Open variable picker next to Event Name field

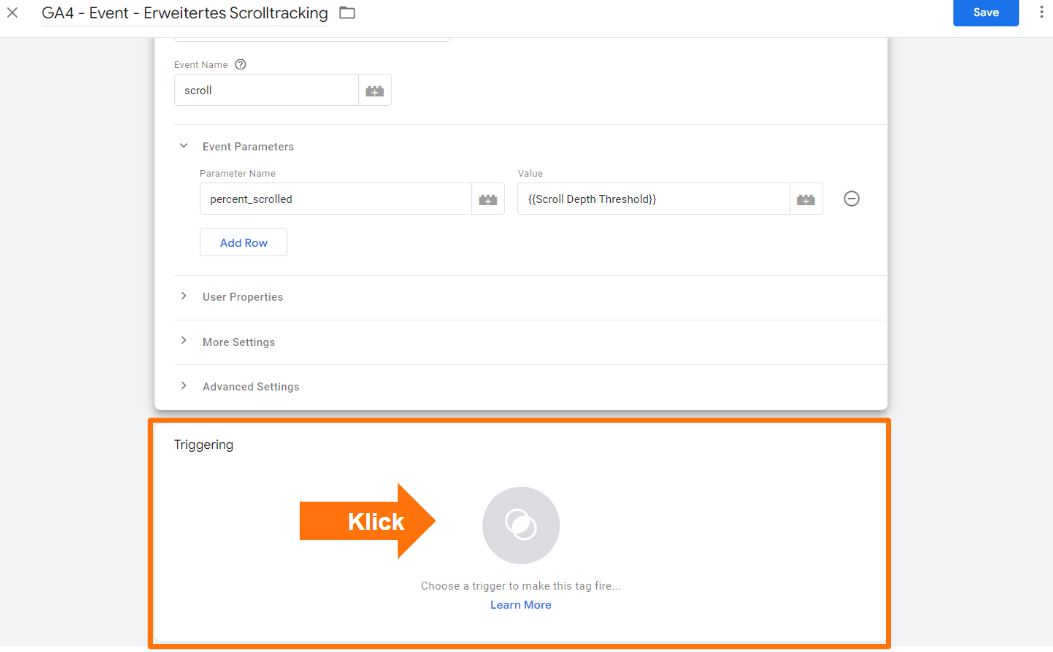tap(375, 90)
